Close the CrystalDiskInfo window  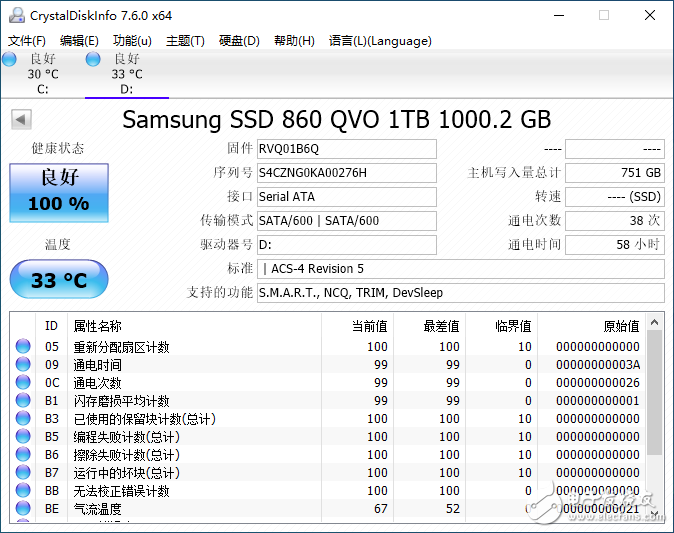[x=650, y=15]
